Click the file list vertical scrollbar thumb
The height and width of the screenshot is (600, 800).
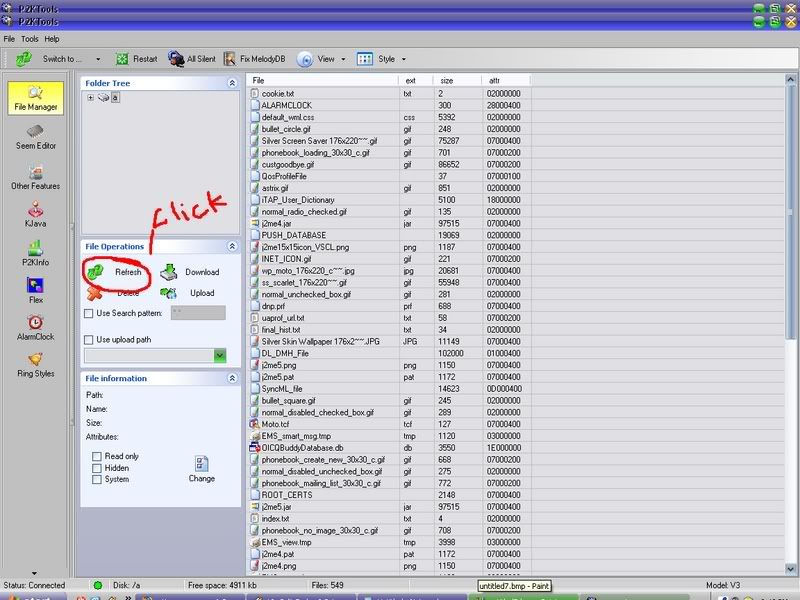(790, 214)
